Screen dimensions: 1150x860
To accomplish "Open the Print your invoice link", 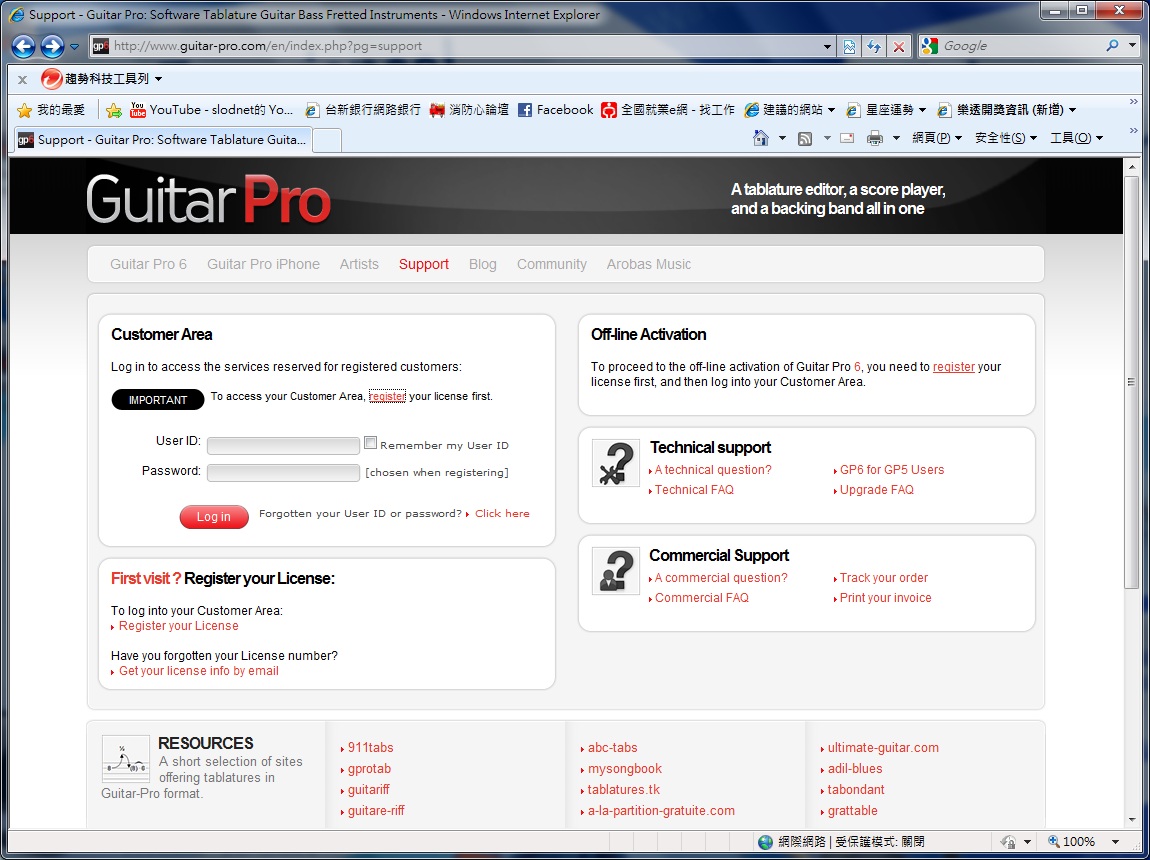I will tap(885, 598).
